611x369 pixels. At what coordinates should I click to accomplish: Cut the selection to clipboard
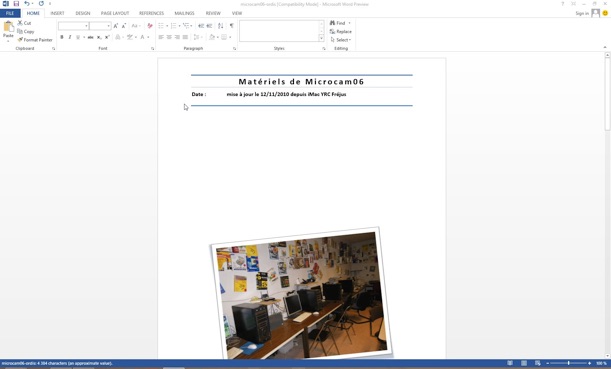24,23
